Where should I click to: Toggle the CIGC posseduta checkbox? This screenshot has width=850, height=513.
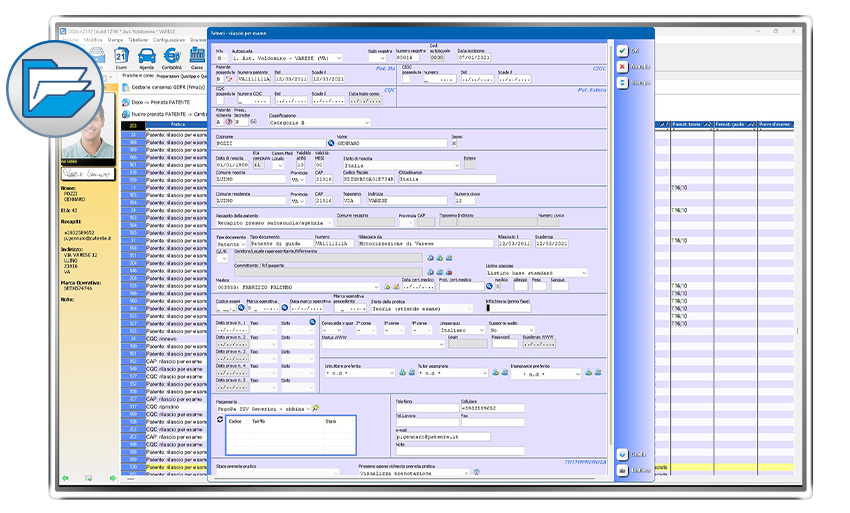[406, 78]
